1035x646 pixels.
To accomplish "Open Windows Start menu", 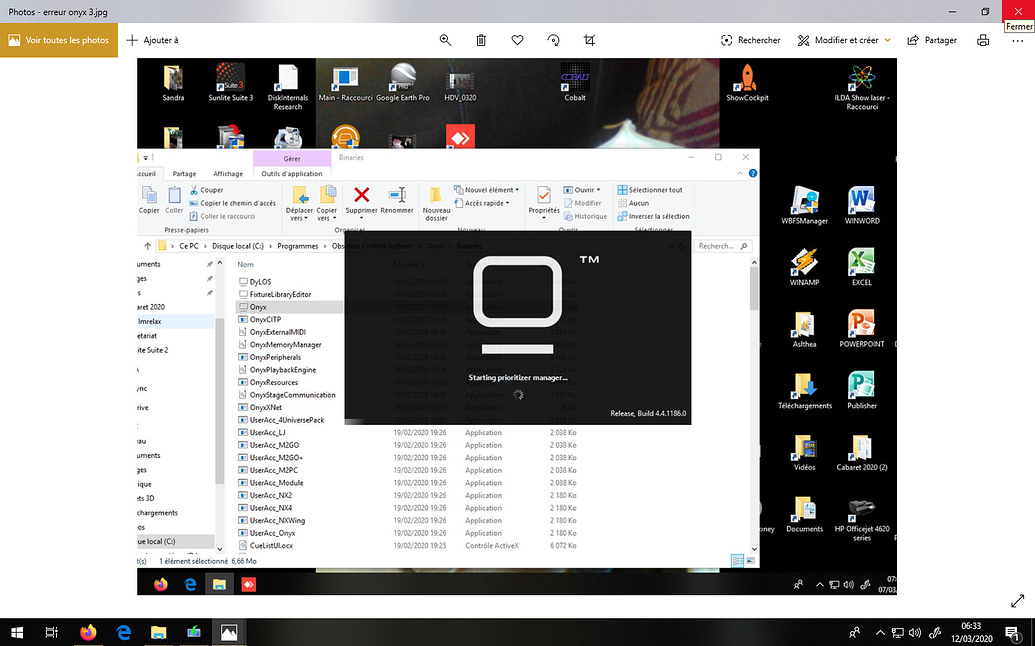I will [17, 633].
